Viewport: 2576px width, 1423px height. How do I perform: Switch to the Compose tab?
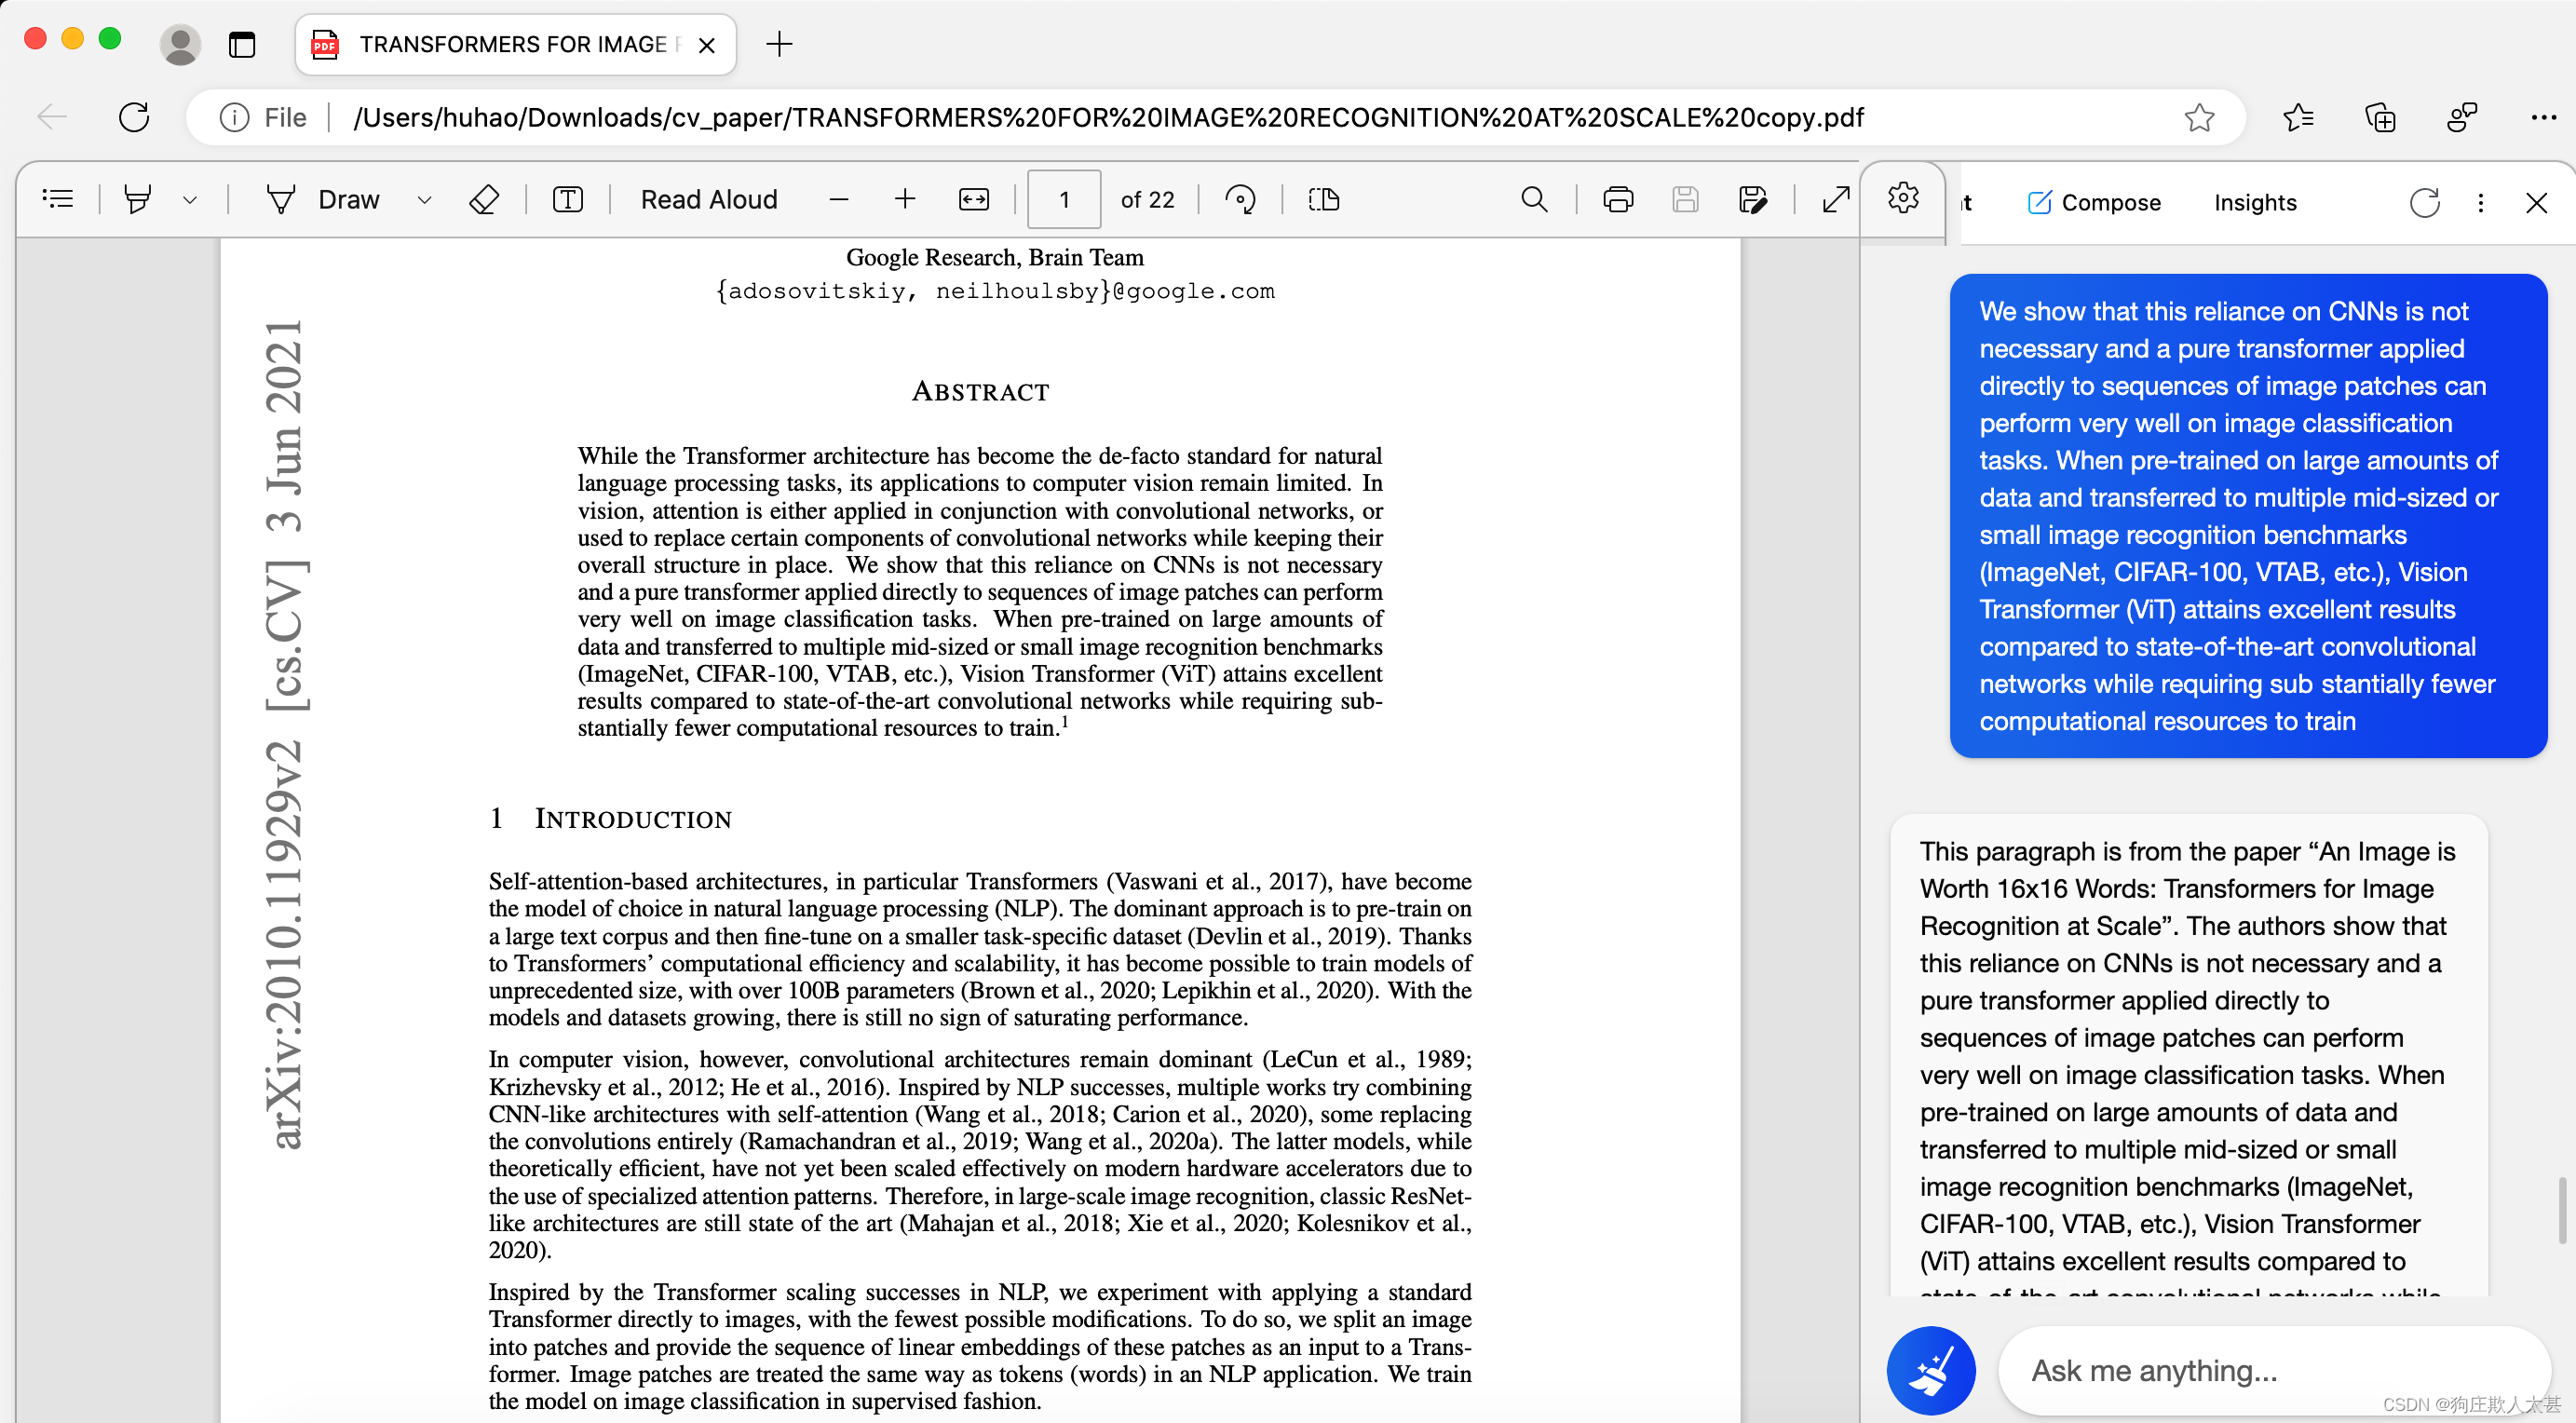pos(2094,203)
